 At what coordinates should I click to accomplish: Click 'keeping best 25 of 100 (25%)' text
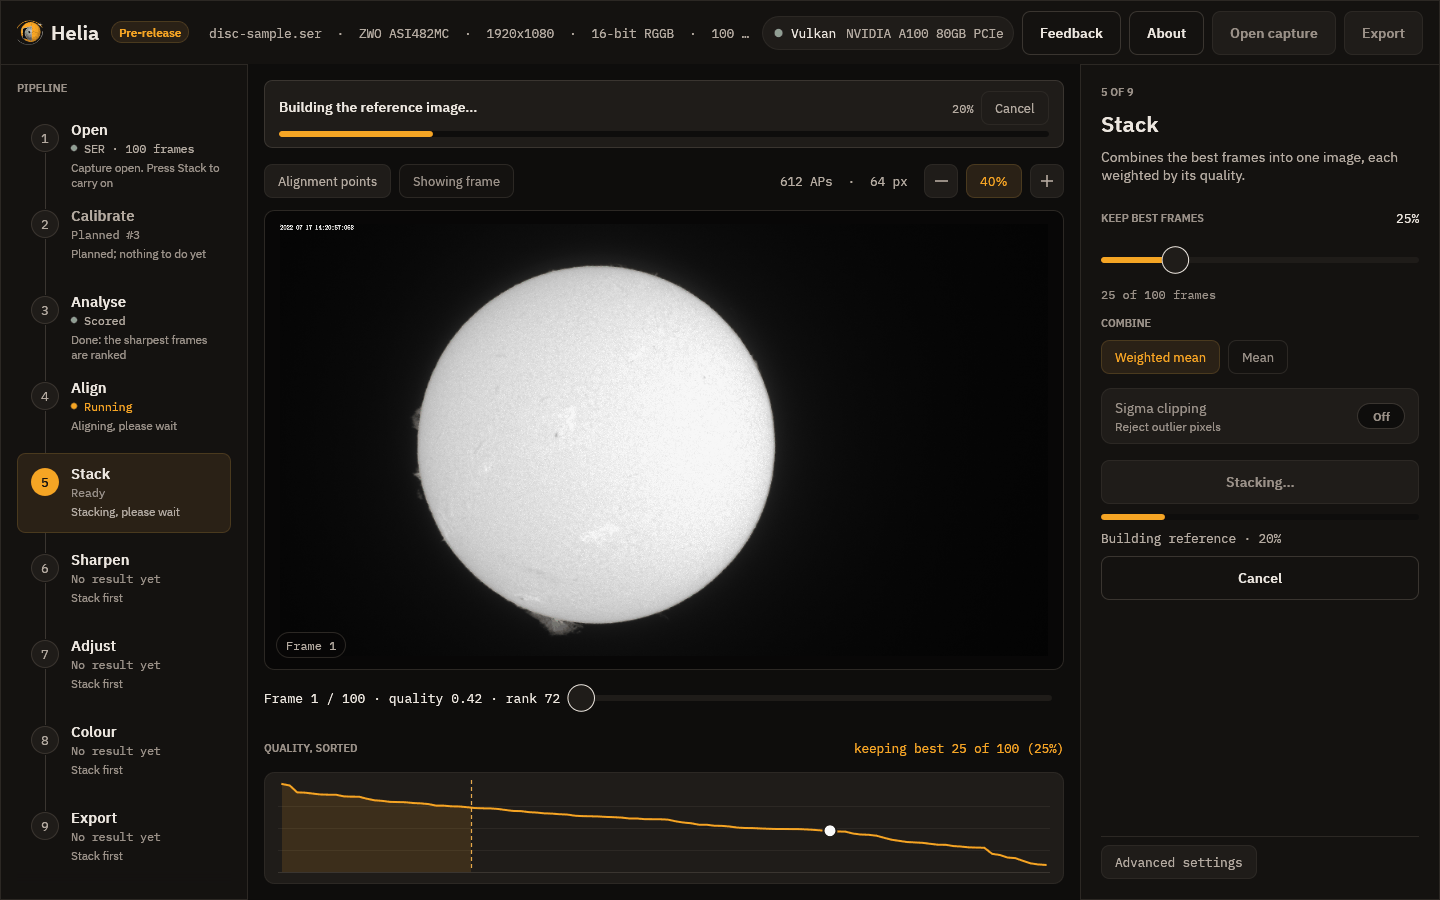tap(958, 748)
